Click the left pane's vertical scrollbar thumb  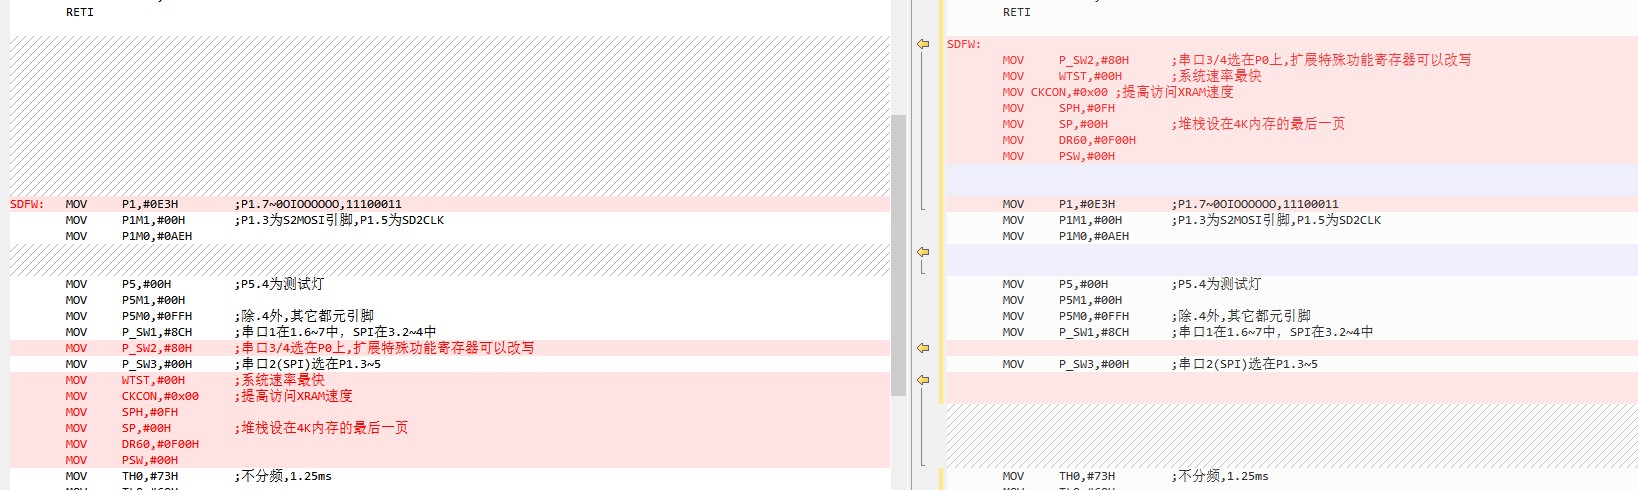898,250
